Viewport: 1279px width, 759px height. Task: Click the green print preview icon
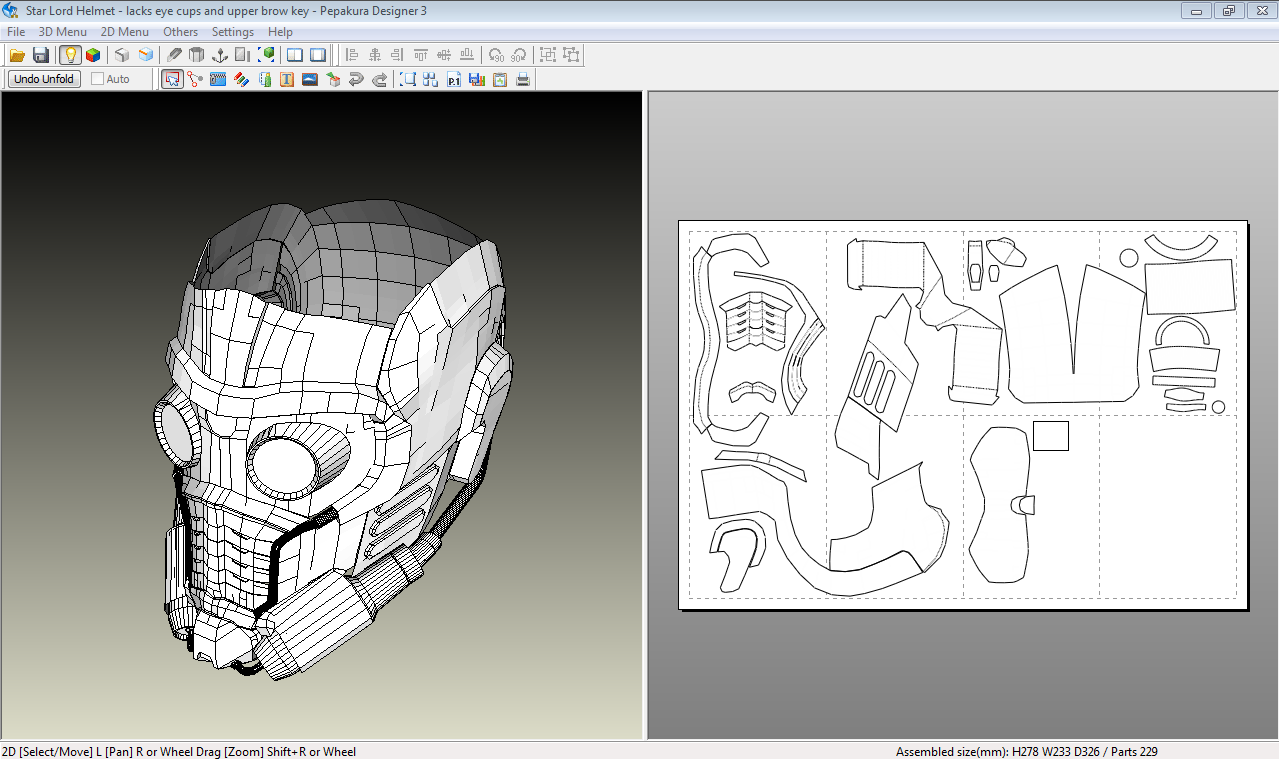pos(500,79)
